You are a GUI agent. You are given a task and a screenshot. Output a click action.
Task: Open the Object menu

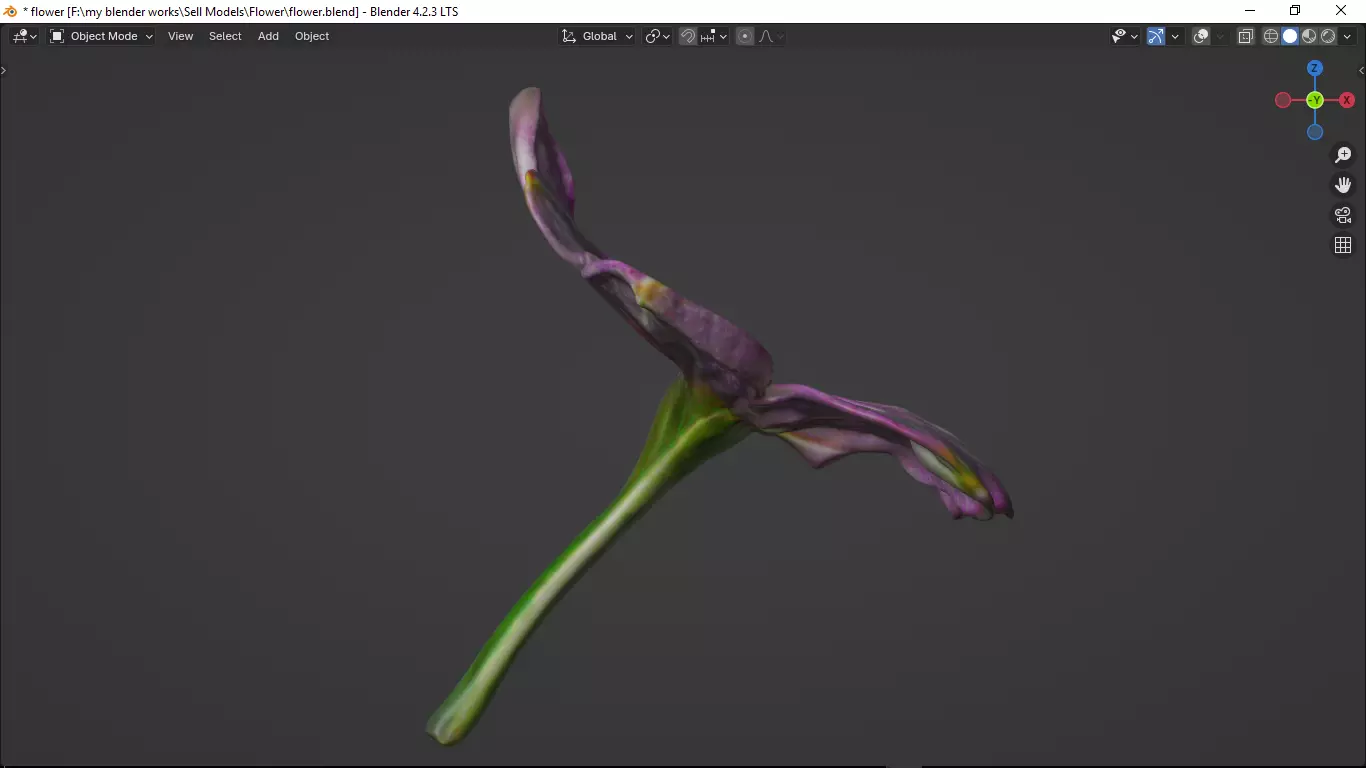pyautogui.click(x=312, y=36)
